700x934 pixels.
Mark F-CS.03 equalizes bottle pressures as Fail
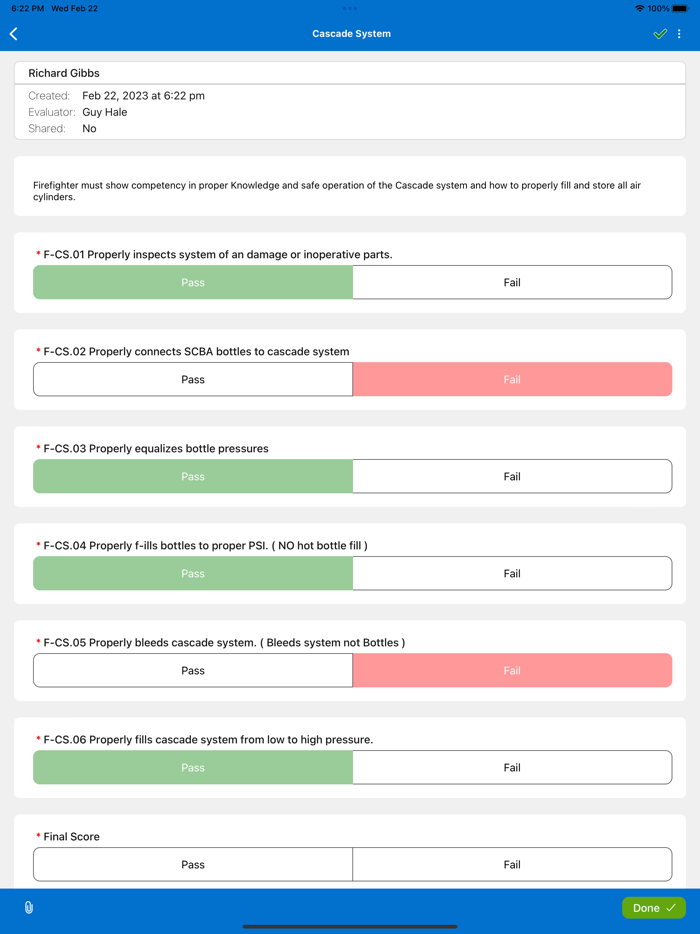coord(512,476)
